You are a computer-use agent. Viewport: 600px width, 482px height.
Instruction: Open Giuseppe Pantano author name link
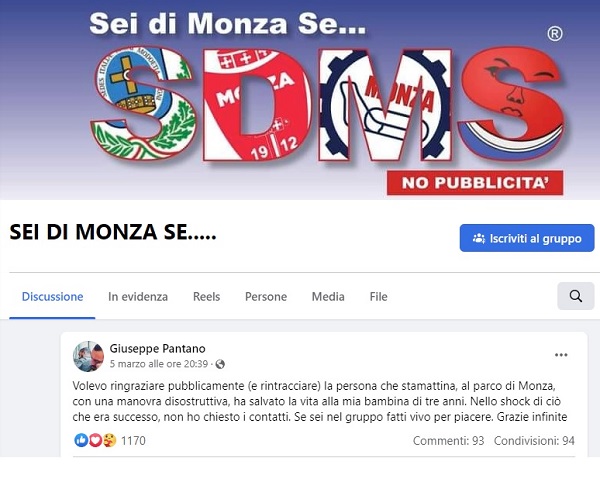tap(157, 348)
